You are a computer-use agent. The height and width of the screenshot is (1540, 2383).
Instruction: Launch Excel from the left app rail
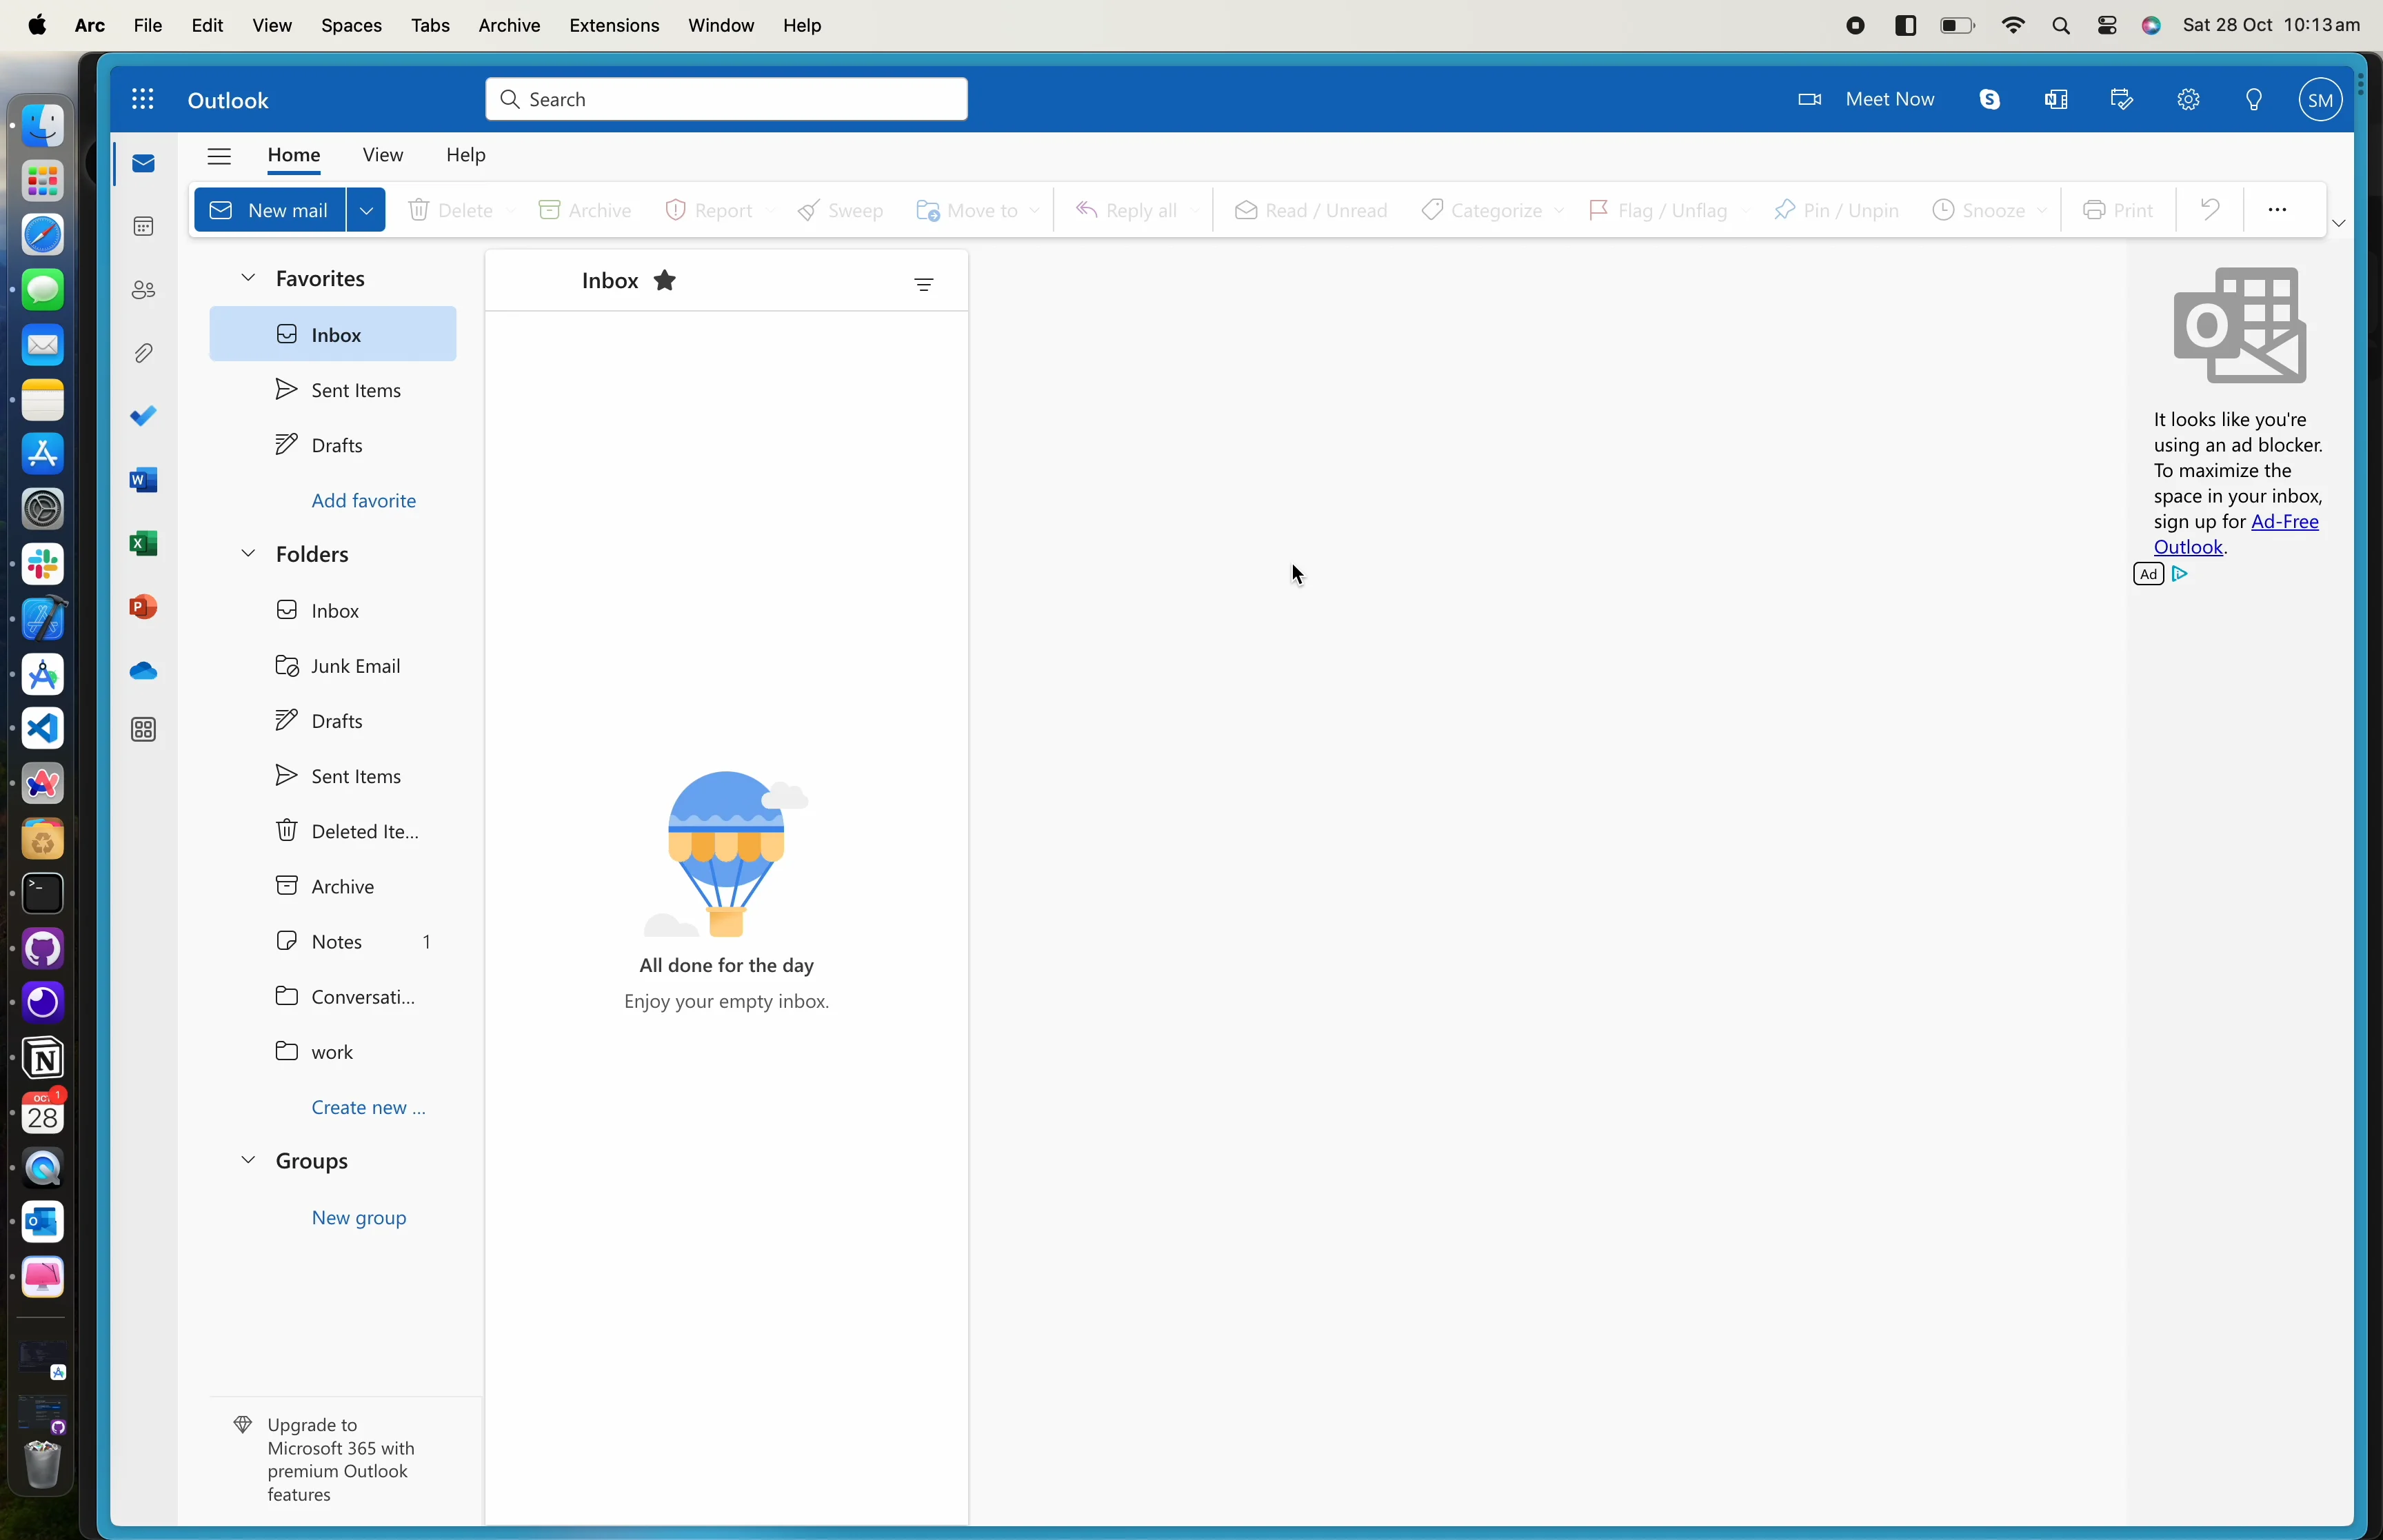point(144,543)
